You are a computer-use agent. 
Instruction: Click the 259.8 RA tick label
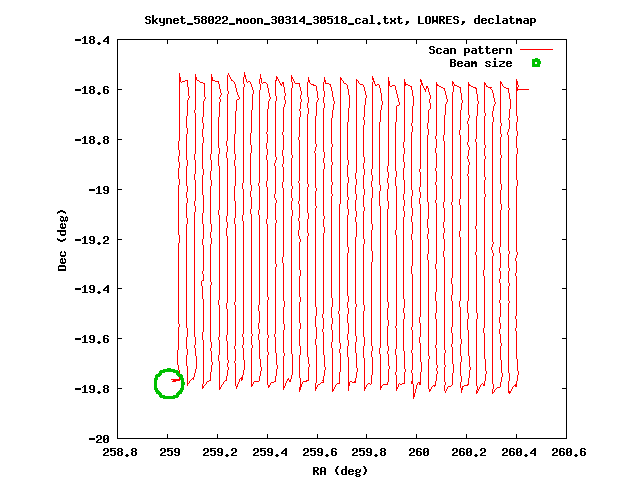(x=369, y=452)
